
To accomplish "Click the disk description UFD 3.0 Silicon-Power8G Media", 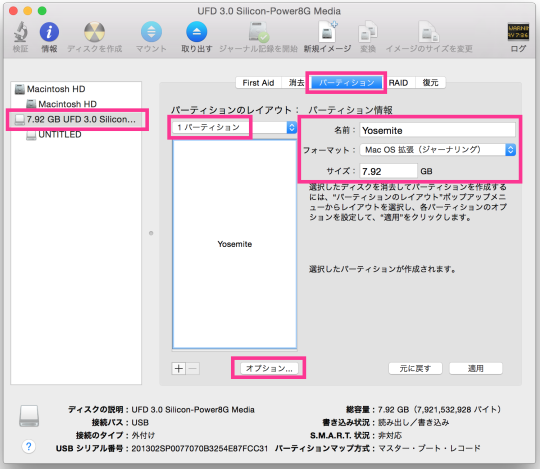I will point(193,409).
